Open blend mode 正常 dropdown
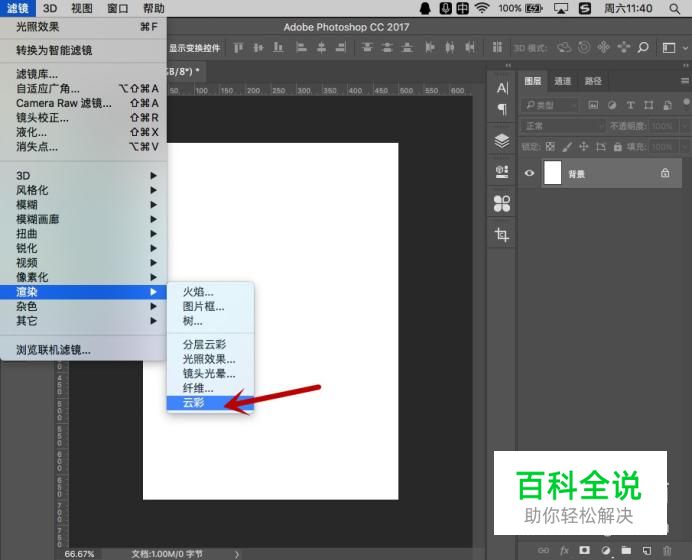 point(563,126)
